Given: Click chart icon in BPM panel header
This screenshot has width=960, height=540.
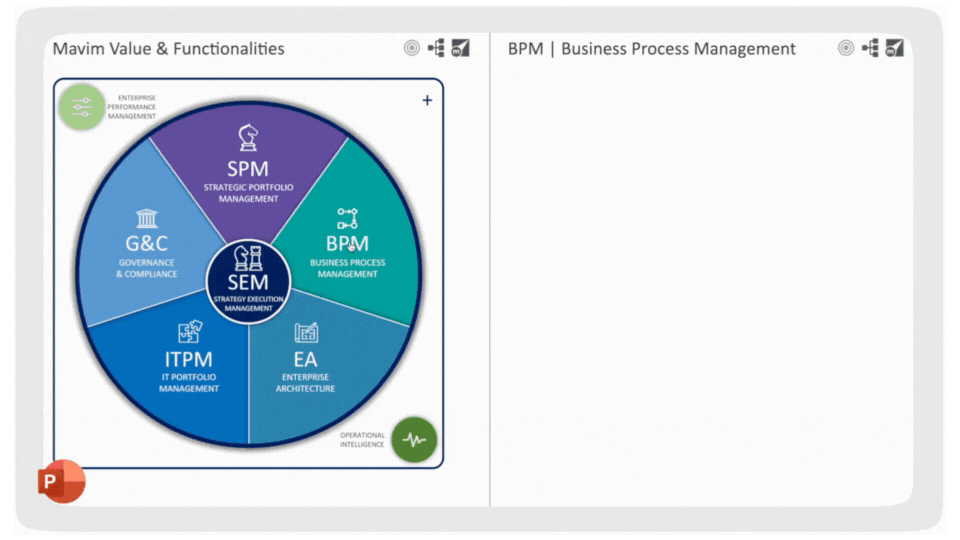Looking at the screenshot, I should click(x=894, y=48).
